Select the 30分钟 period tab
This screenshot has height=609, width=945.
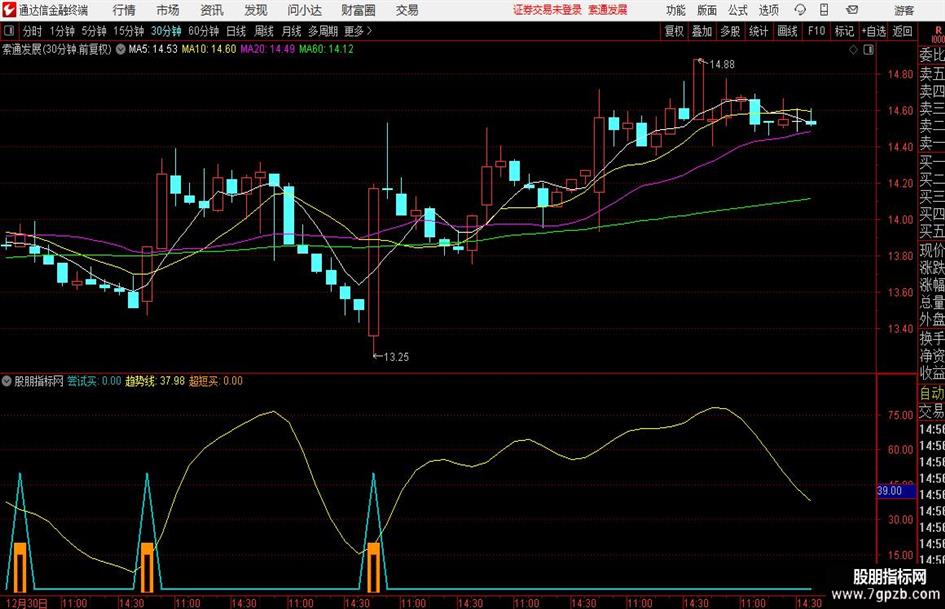[x=166, y=31]
